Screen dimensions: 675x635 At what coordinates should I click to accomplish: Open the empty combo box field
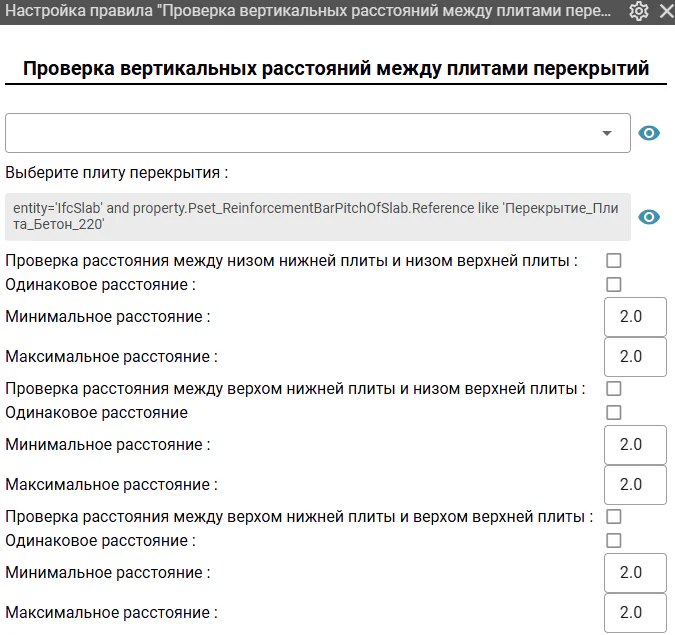(318, 133)
